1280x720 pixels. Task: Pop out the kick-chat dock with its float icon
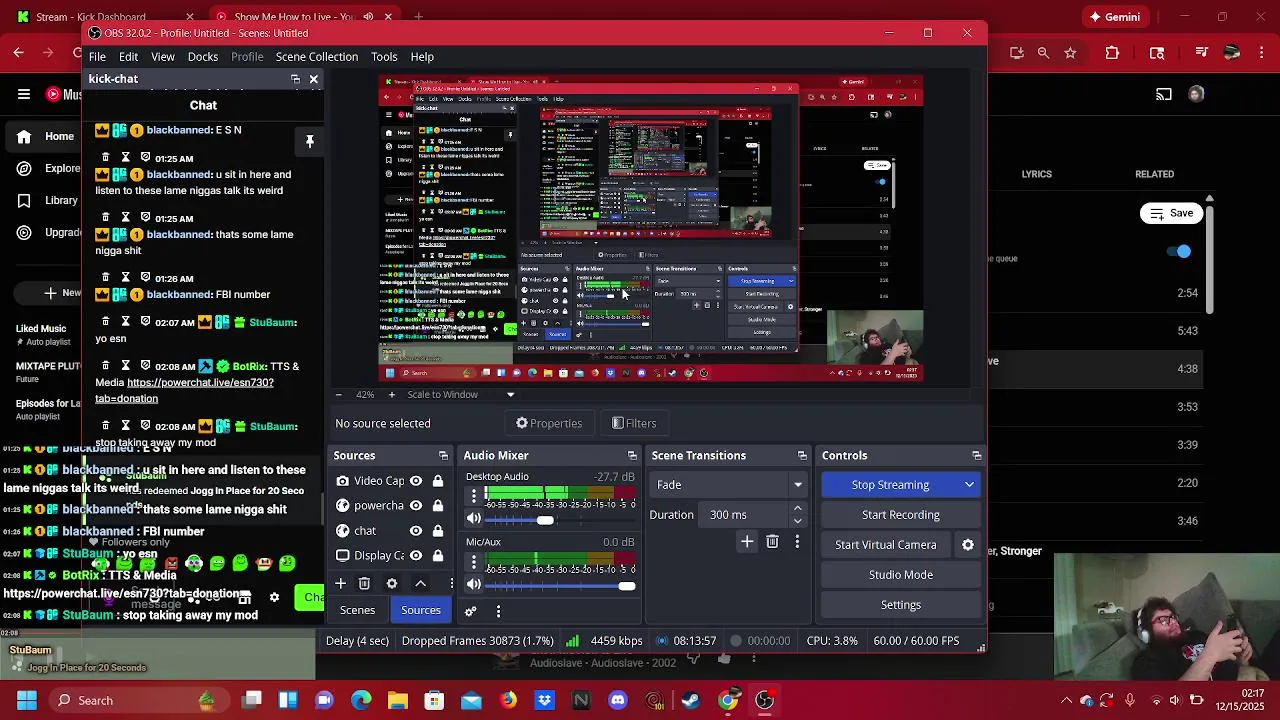click(x=295, y=79)
